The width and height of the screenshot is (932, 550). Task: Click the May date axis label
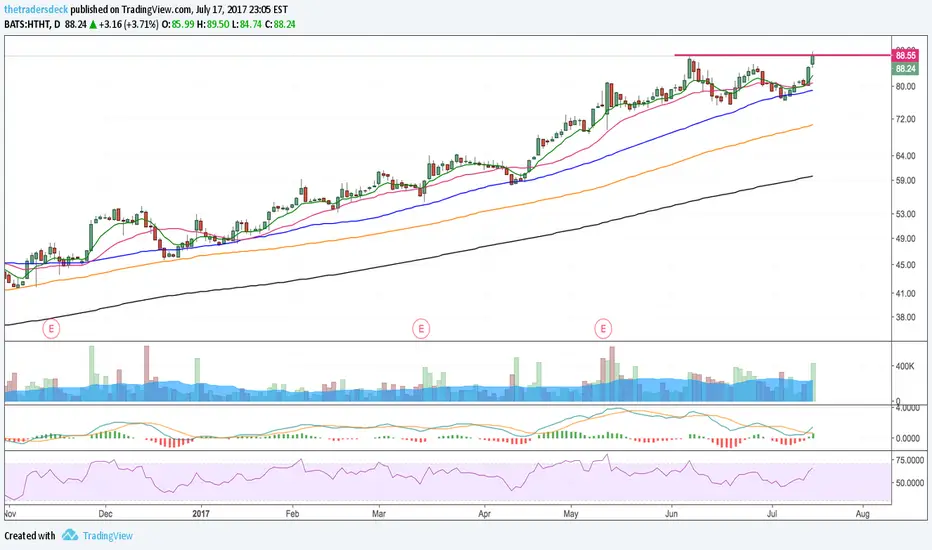pos(571,514)
